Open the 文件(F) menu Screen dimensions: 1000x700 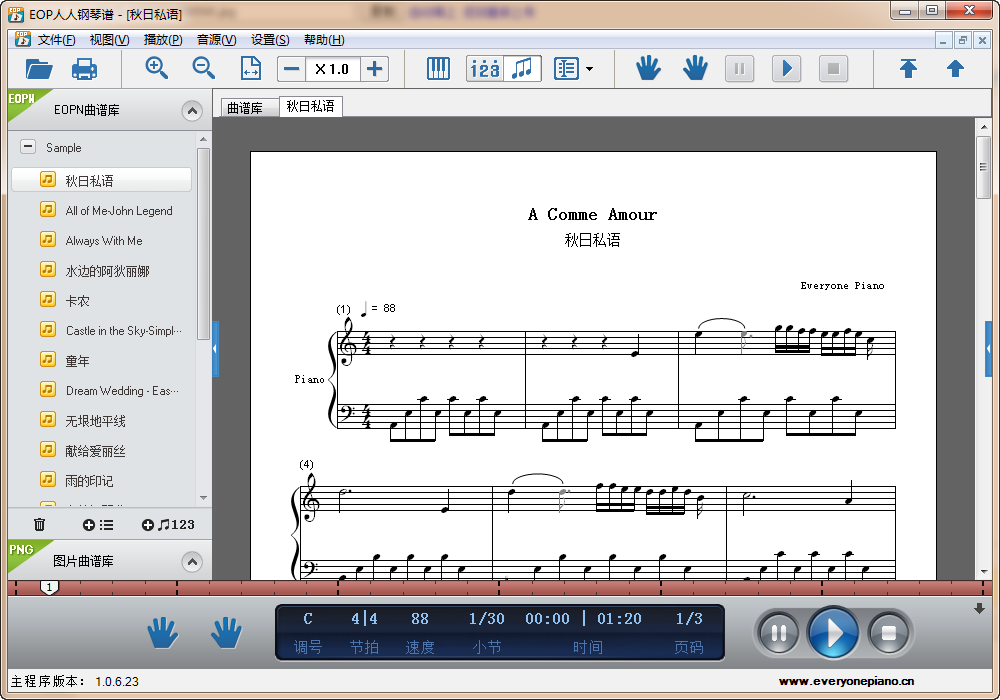56,40
